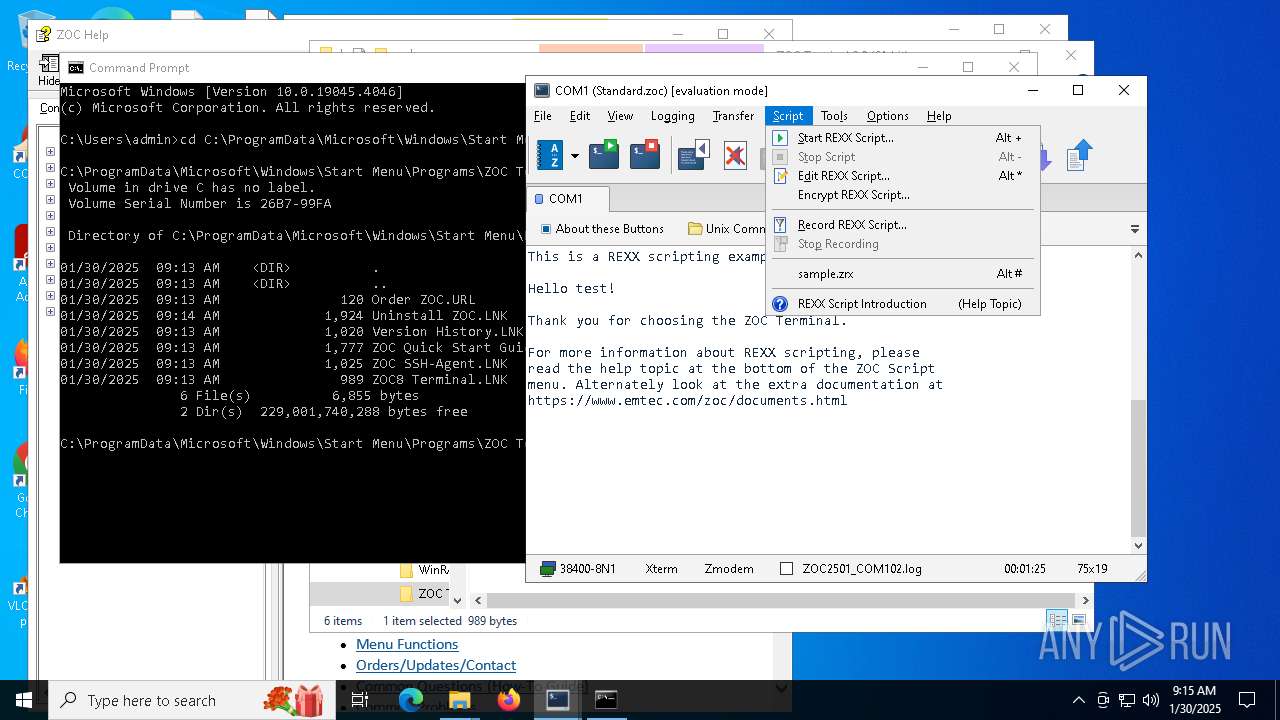Click the taskbar search box
This screenshot has width=1280, height=720.
[190, 700]
